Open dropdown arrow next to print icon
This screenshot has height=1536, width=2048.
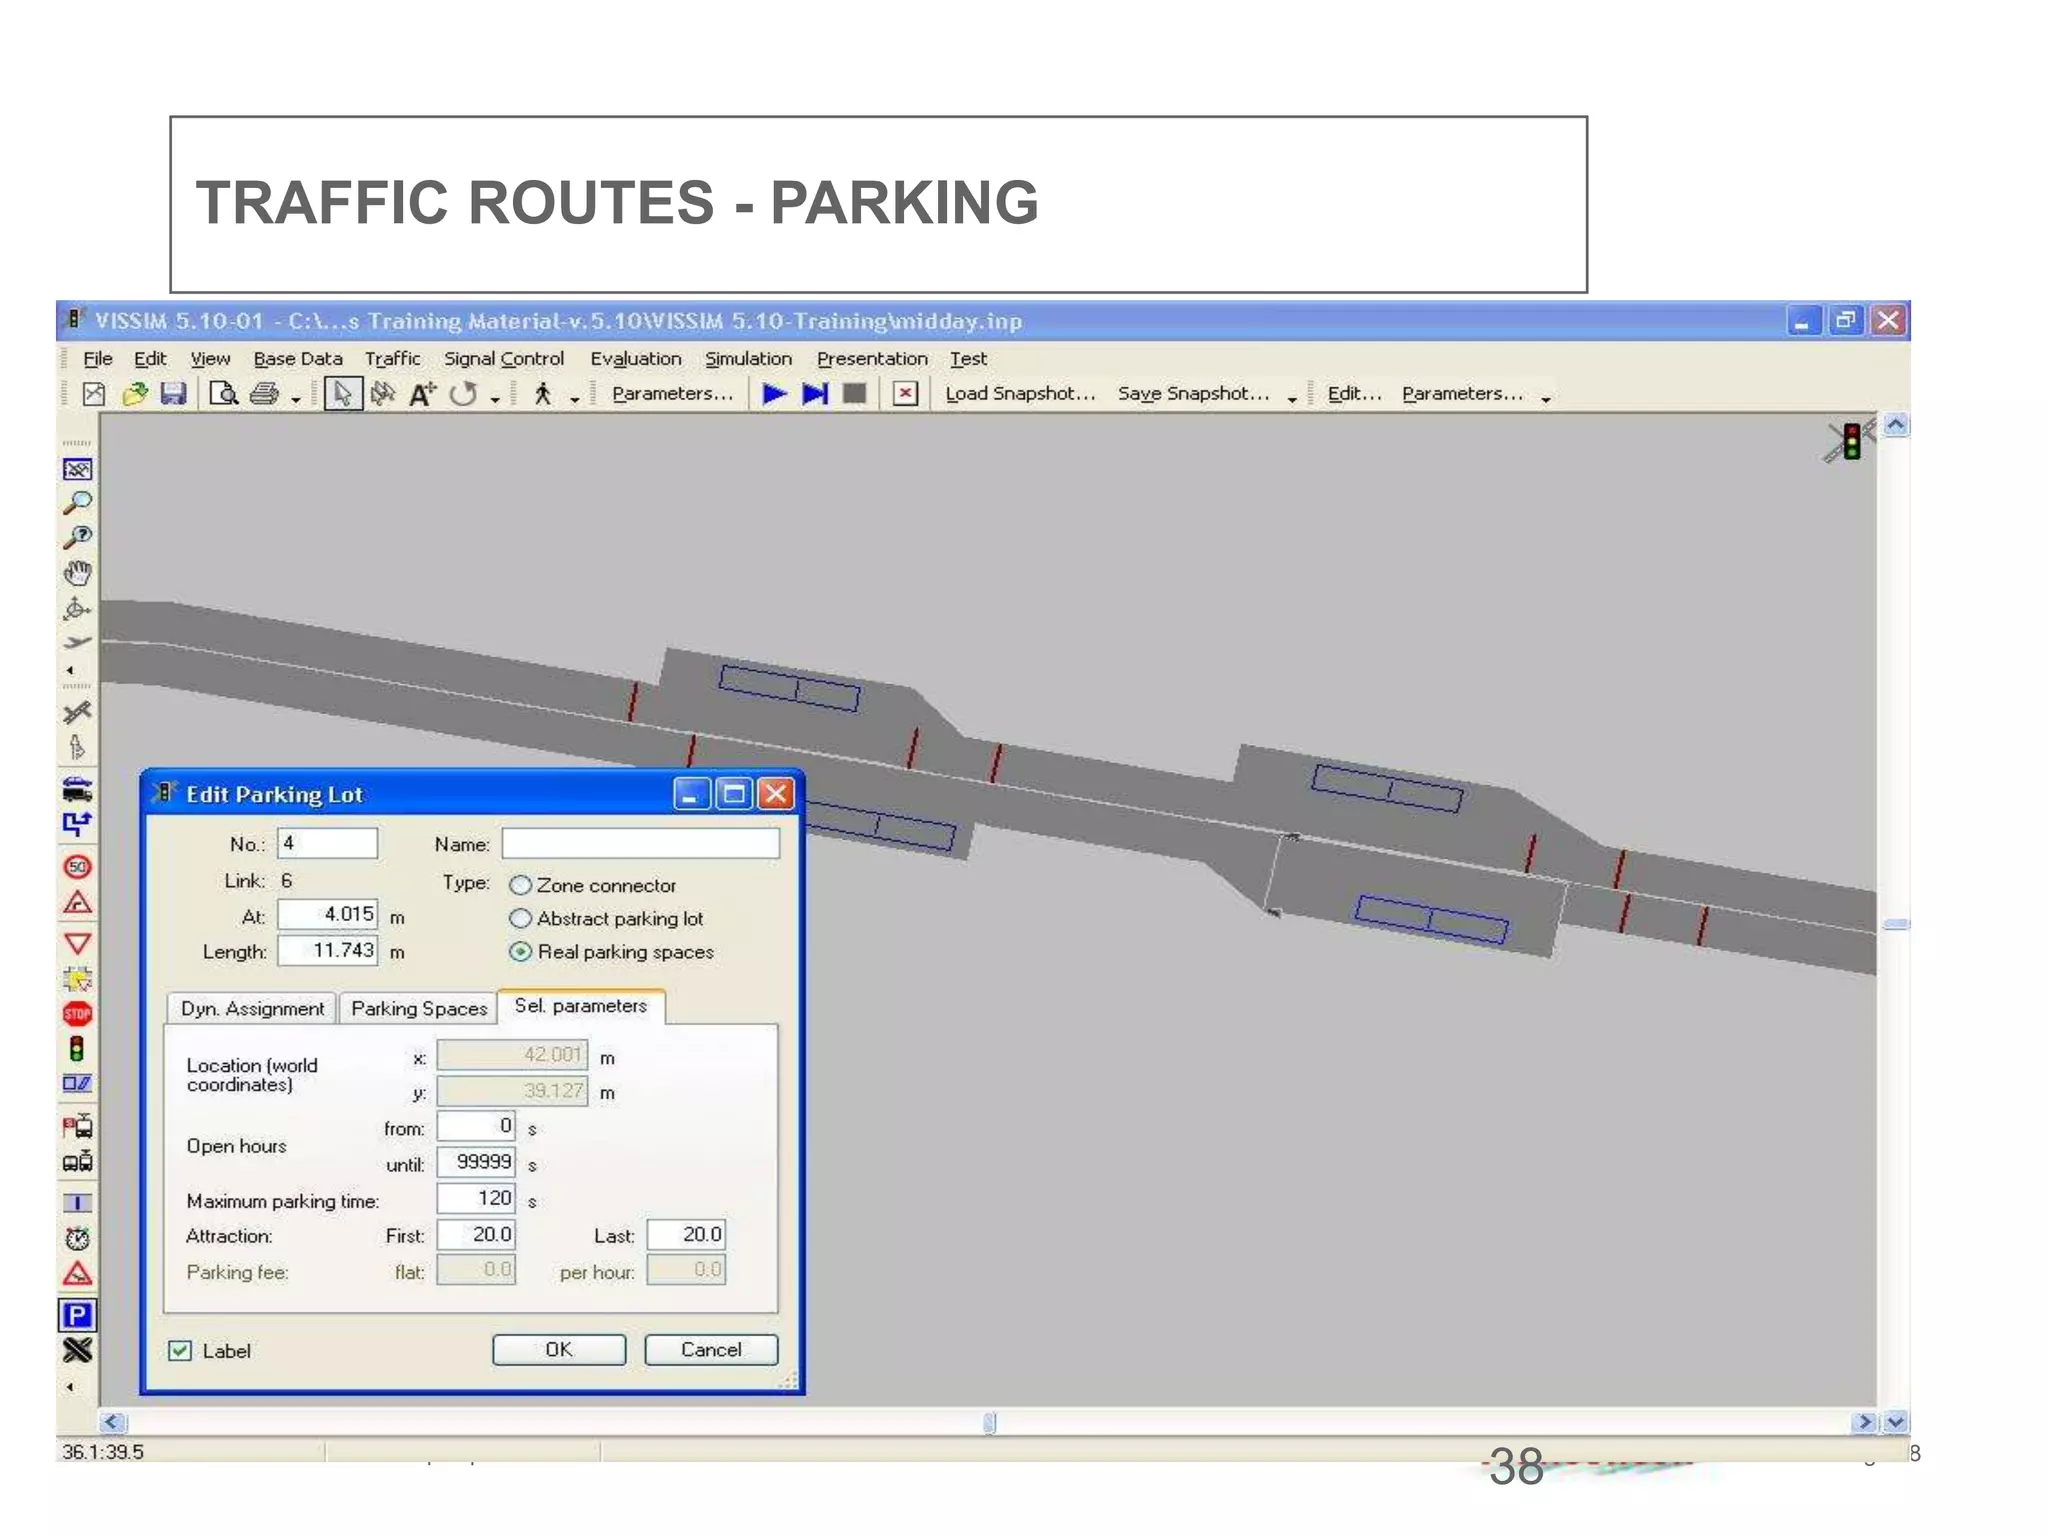point(296,399)
